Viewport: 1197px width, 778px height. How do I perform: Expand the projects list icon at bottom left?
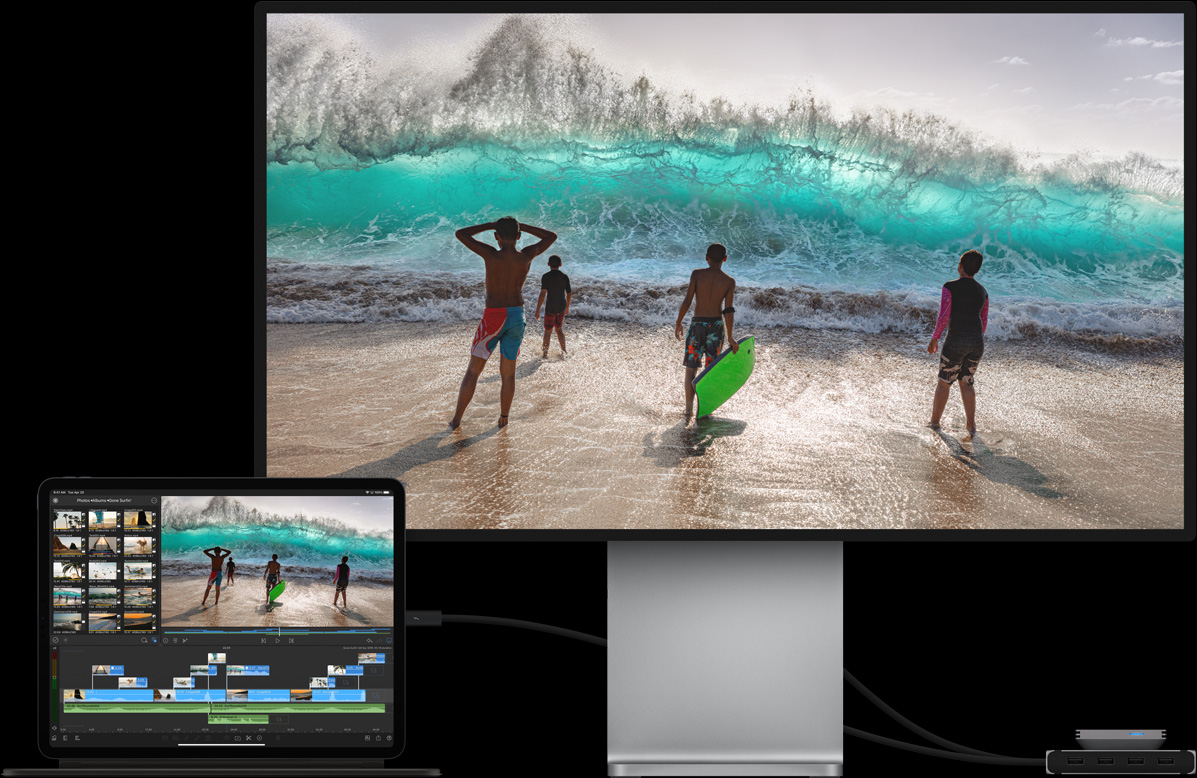55,738
